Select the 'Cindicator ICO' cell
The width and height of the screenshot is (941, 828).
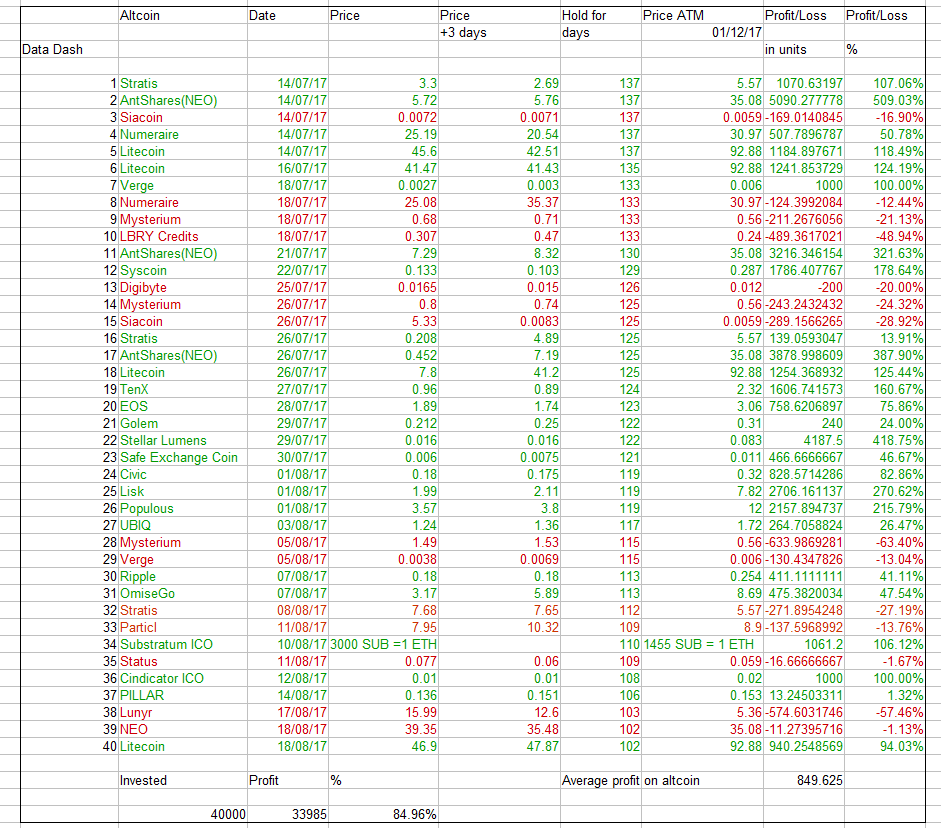pos(183,678)
